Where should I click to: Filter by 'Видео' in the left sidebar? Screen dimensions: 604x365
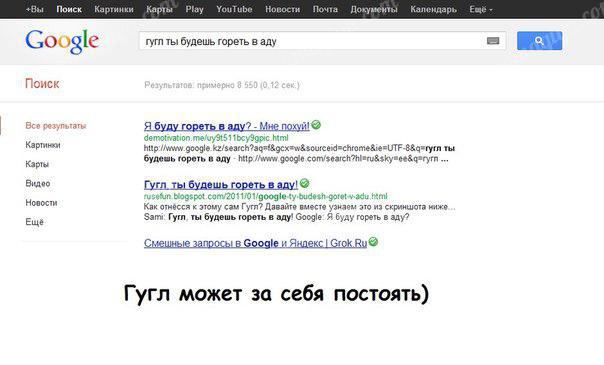pos(38,184)
